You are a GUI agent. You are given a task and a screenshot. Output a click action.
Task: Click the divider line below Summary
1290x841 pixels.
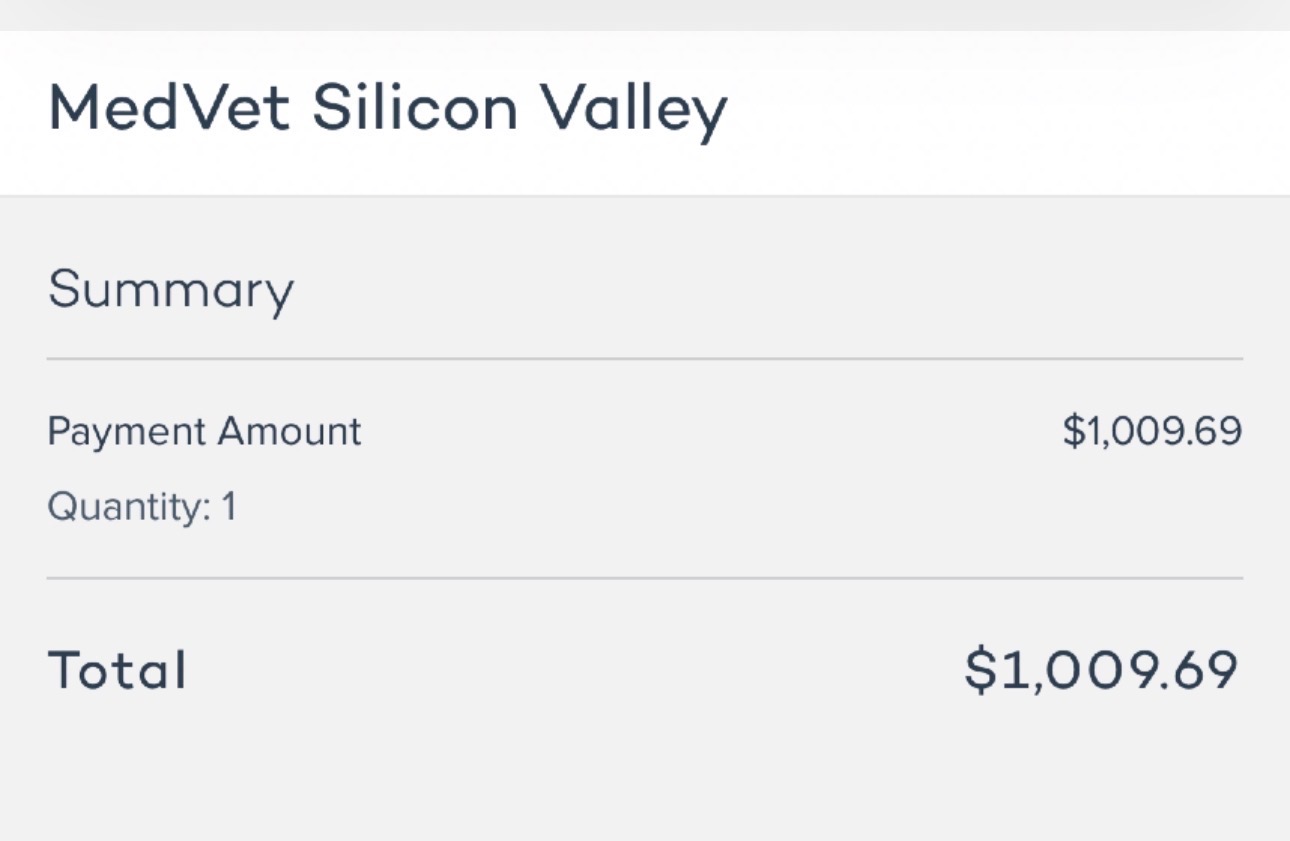[645, 358]
